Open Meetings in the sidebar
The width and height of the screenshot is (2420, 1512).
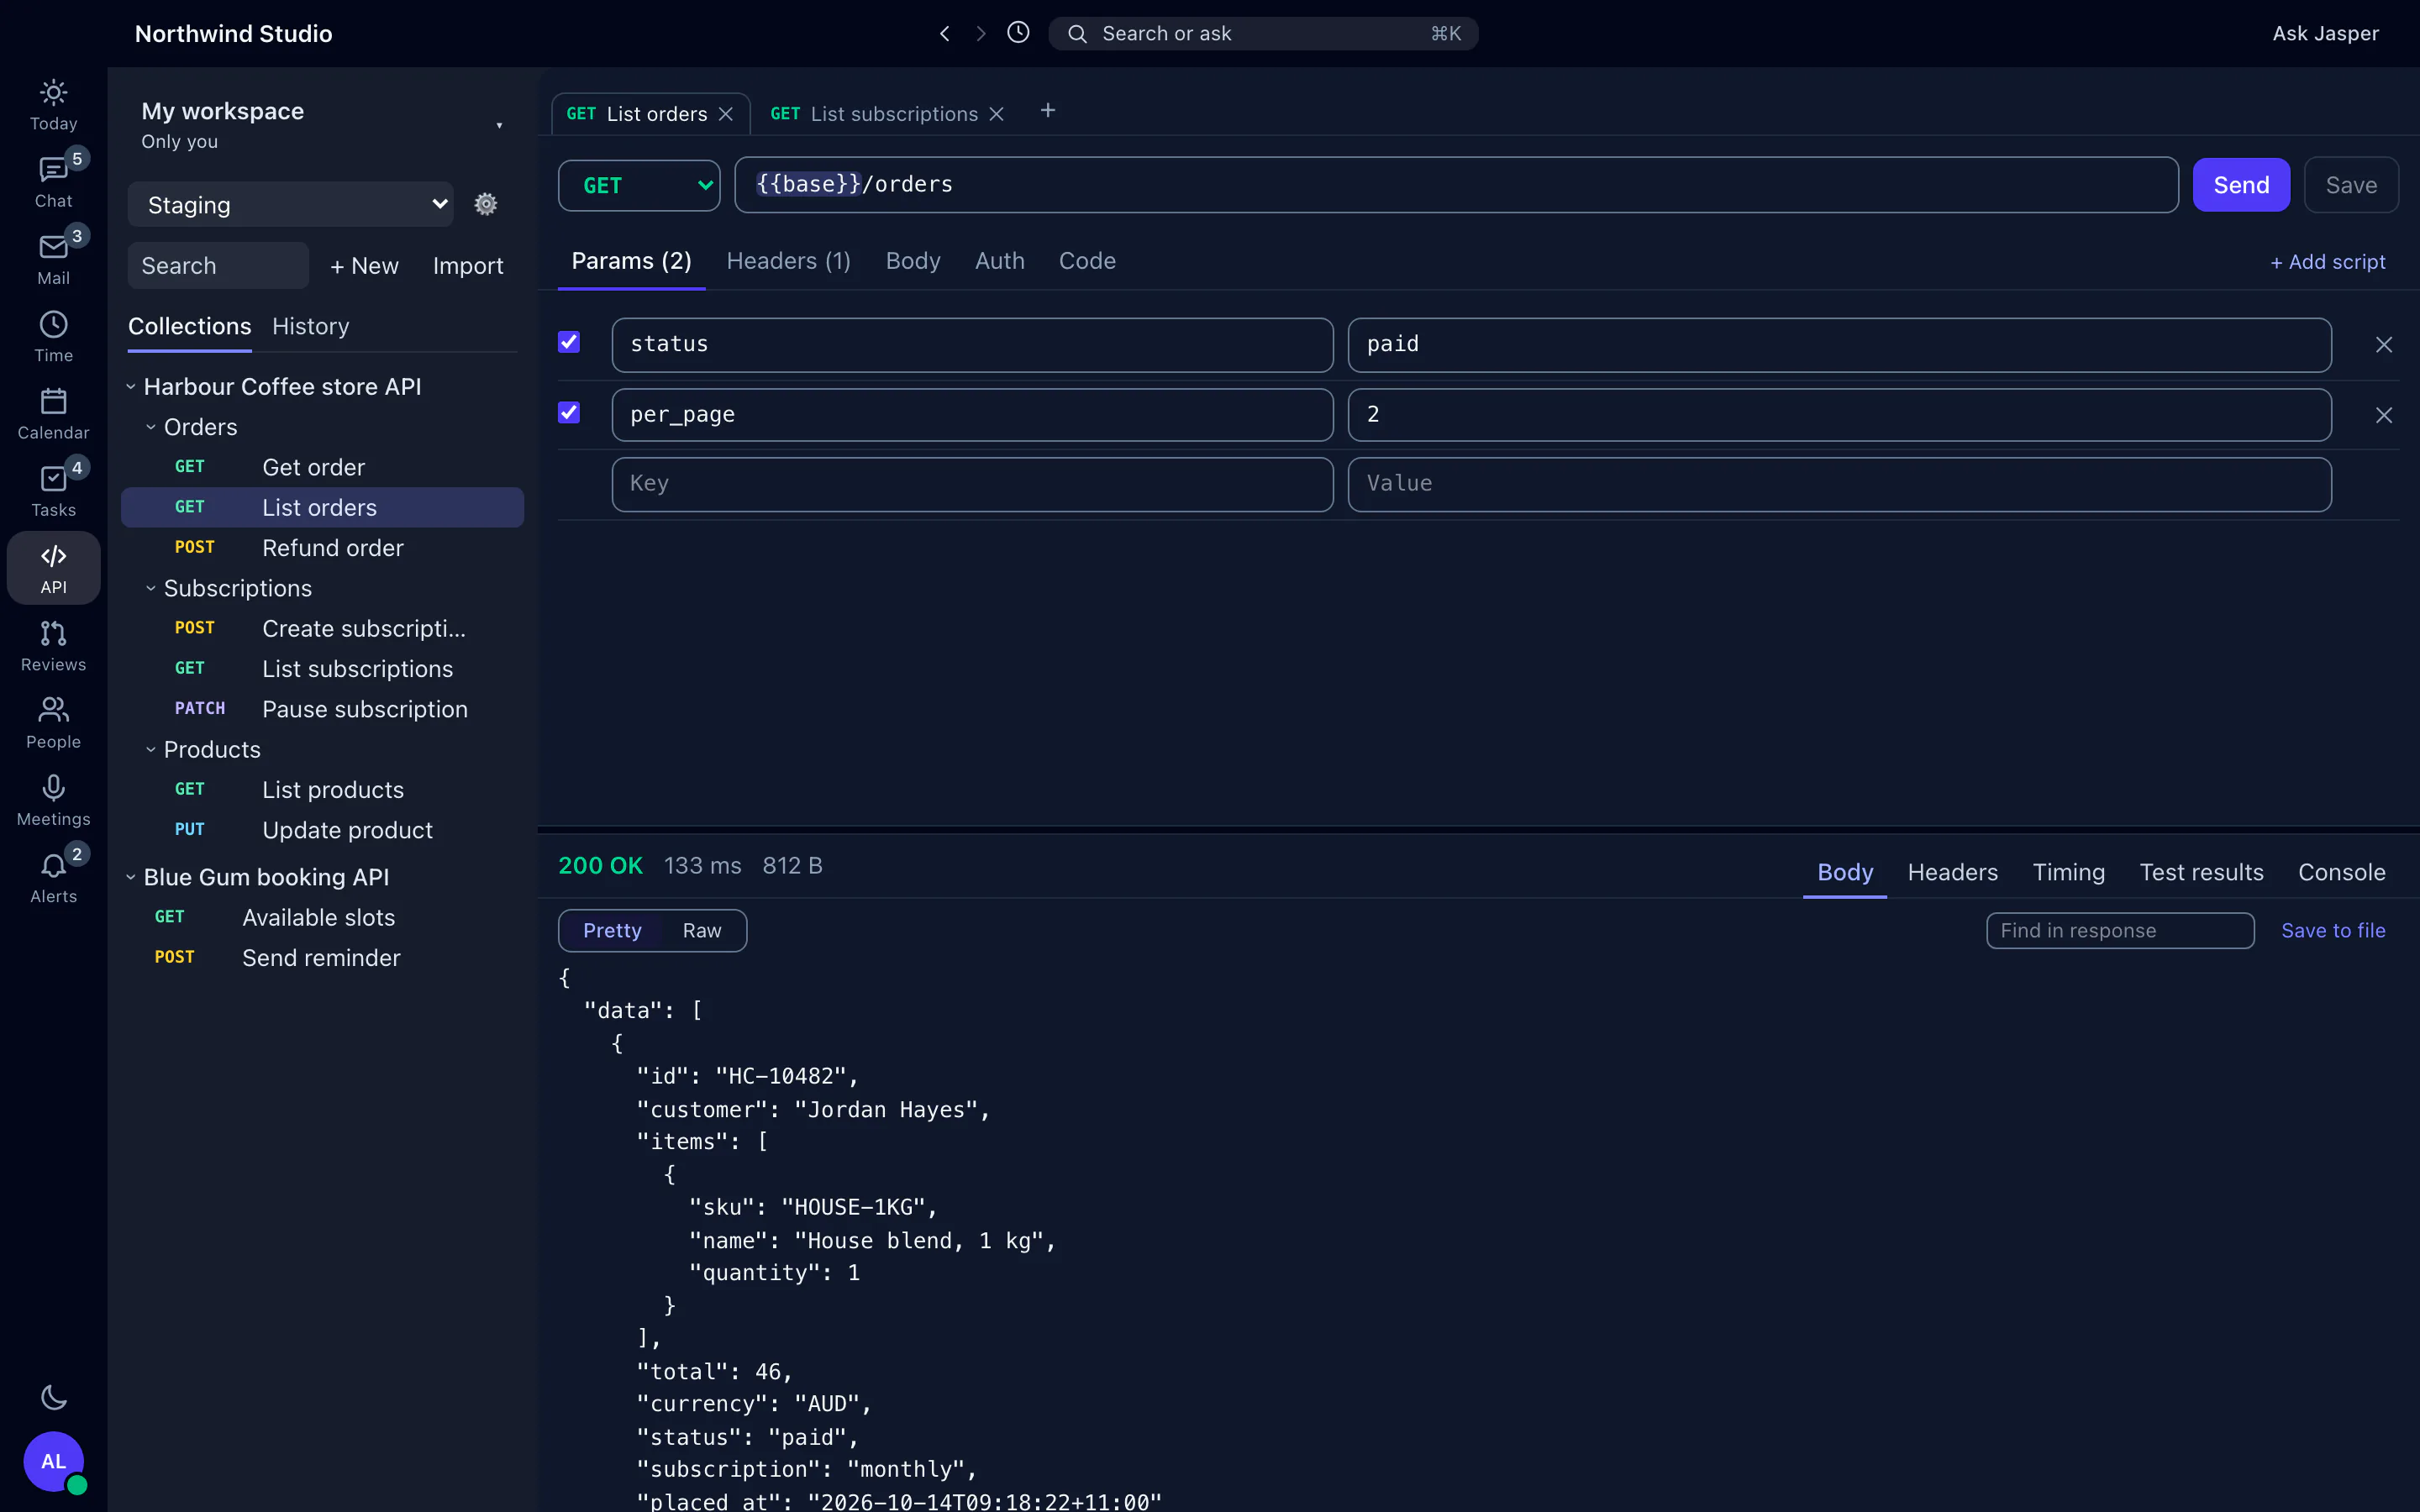pos(53,800)
